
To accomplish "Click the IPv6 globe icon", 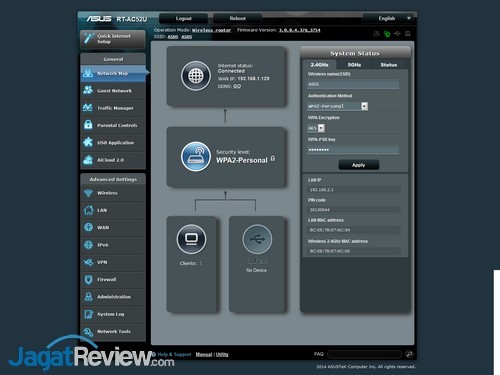I will pyautogui.click(x=88, y=245).
